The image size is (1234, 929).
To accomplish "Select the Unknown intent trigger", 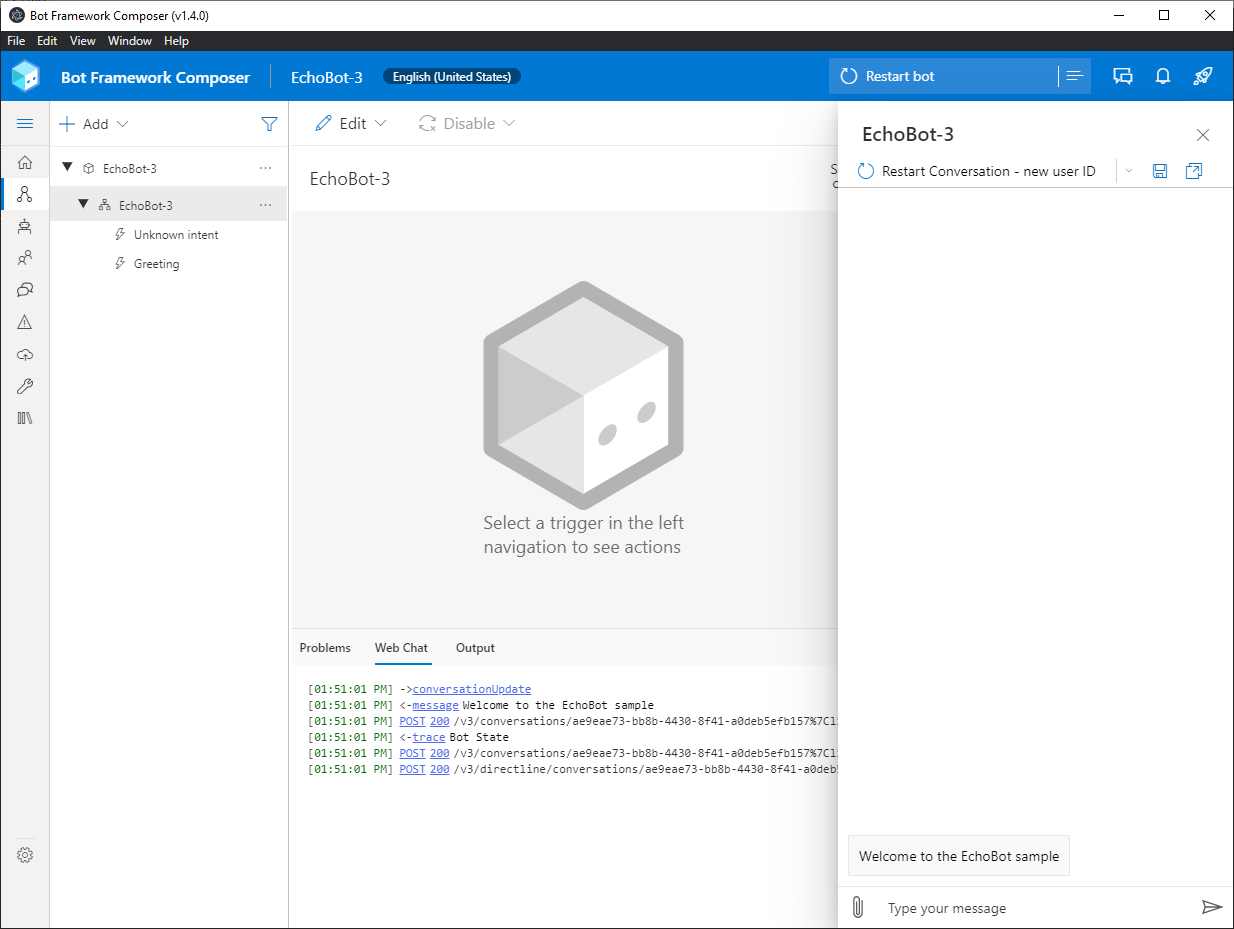I will tap(176, 234).
